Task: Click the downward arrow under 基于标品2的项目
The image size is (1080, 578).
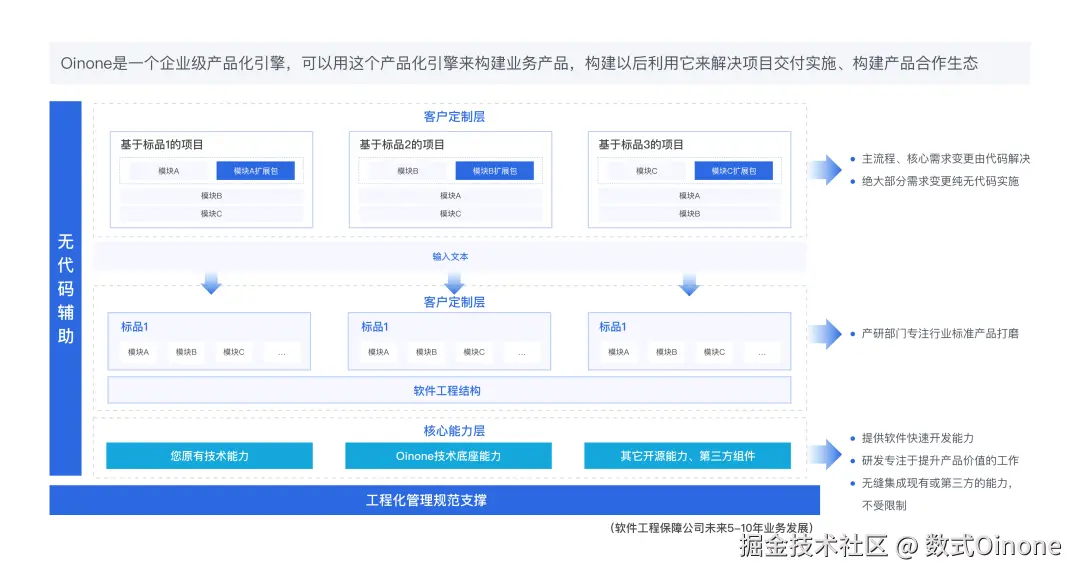Action: (453, 283)
